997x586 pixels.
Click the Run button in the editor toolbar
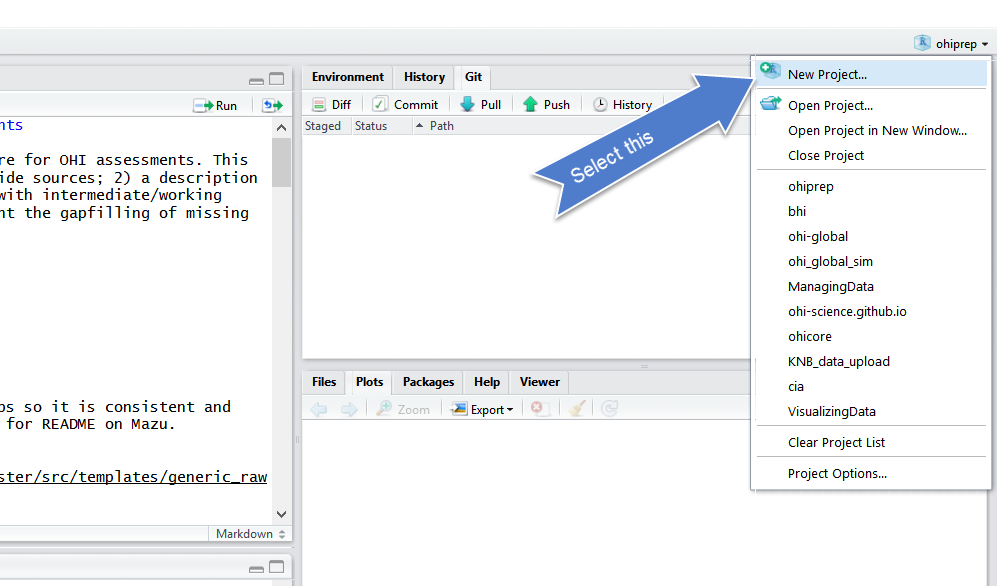pyautogui.click(x=216, y=106)
